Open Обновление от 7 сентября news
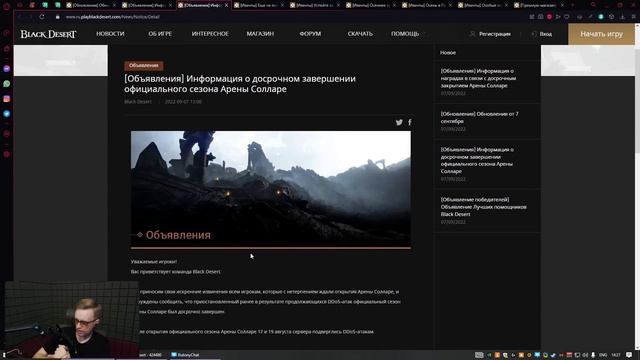 coord(479,118)
